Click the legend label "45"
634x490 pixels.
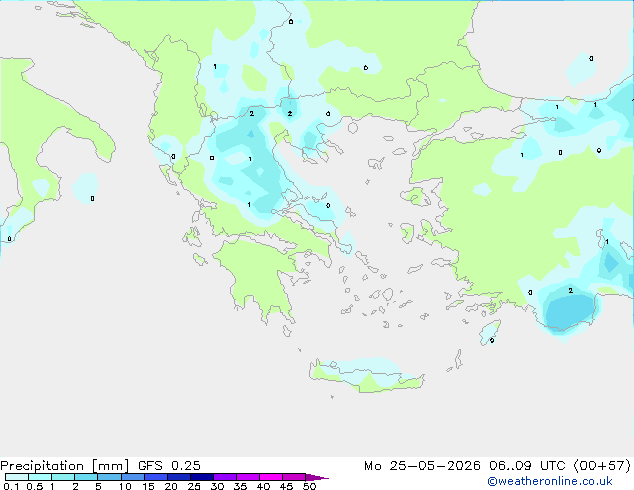(286, 486)
